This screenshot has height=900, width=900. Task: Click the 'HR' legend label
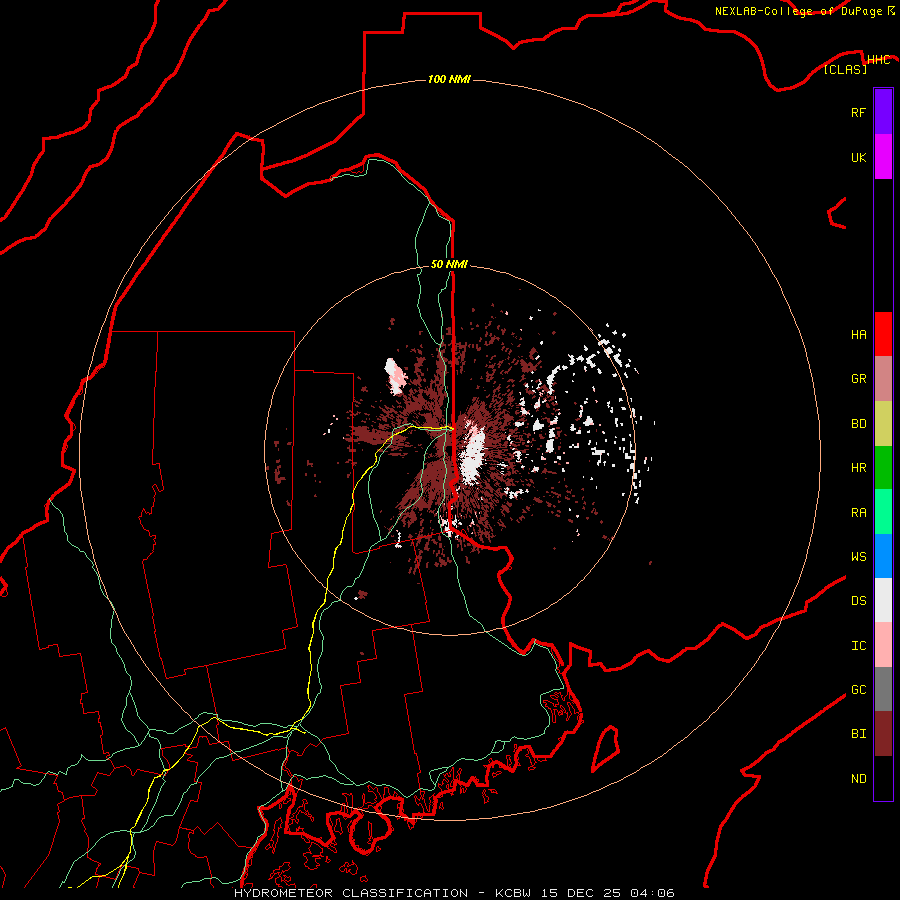click(x=858, y=468)
